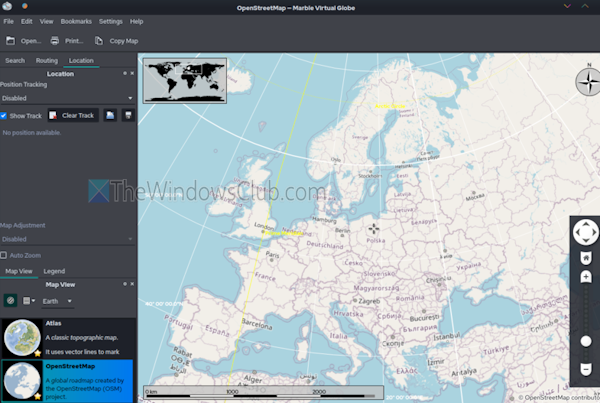Screen dimensions: 600x403
Task: Select the Atlas map theme
Action: point(68,338)
